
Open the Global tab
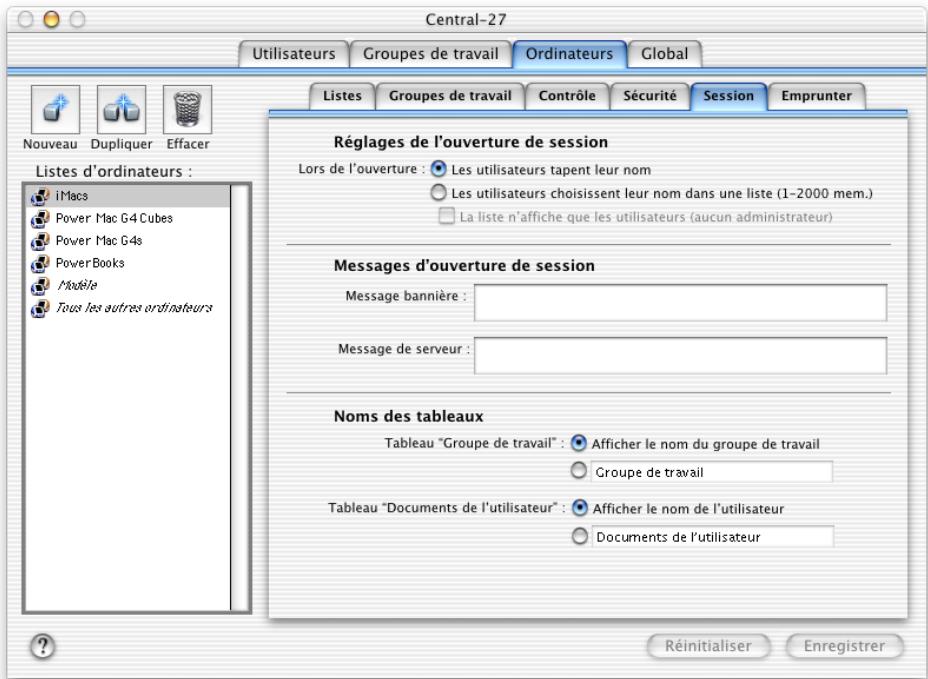pyautogui.click(x=665, y=54)
